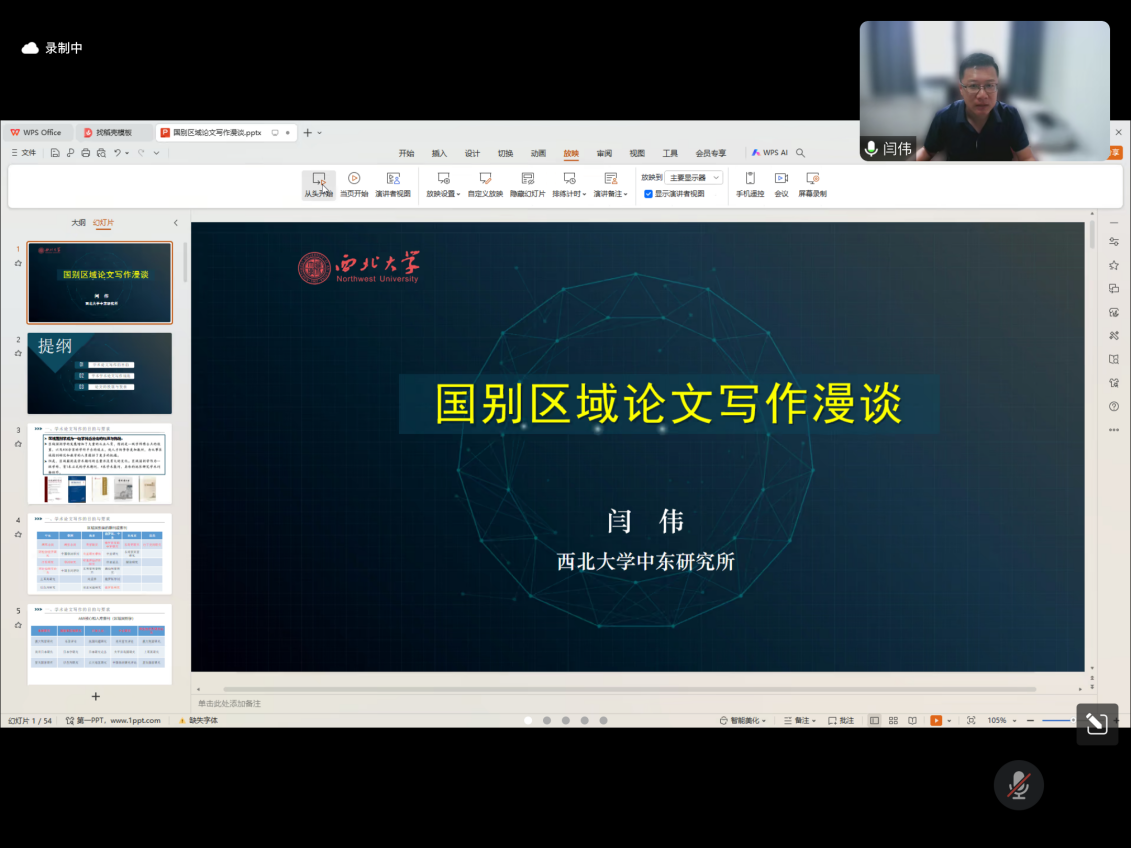The width and height of the screenshot is (1131, 848).
Task: Switch to the 设计 ribbon tab
Action: pos(472,153)
